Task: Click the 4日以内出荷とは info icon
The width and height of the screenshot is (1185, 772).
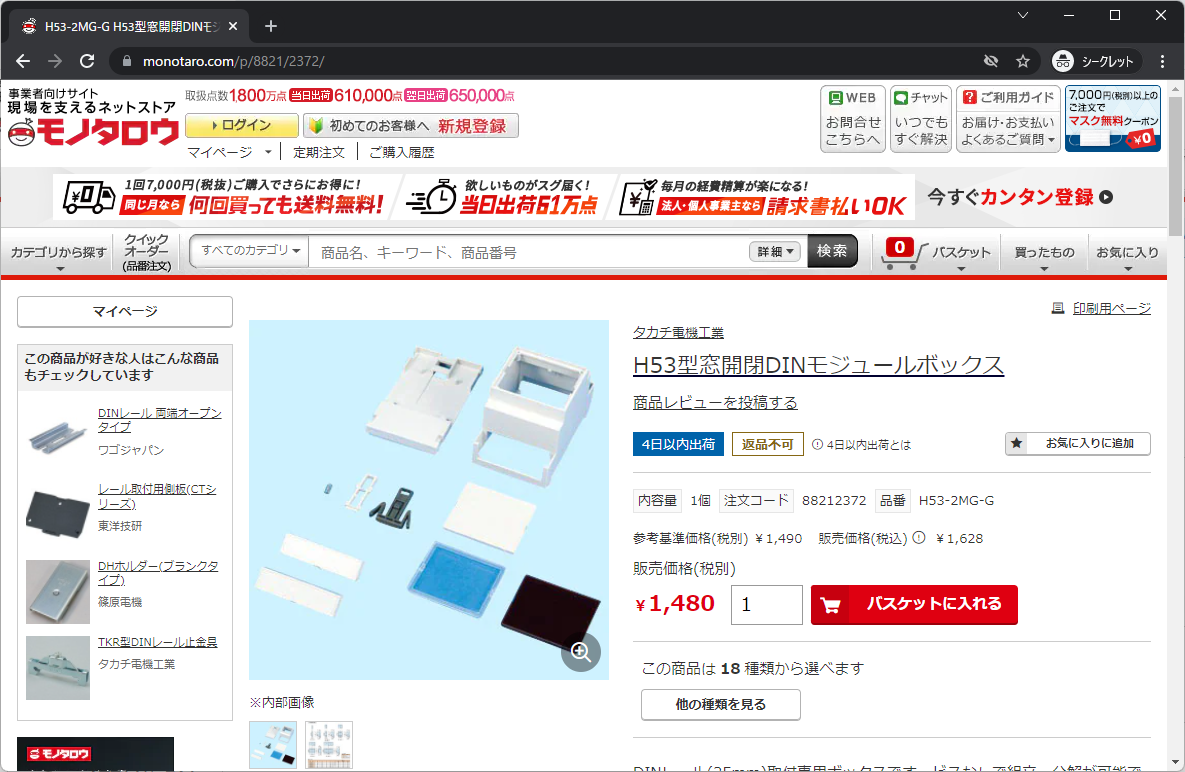Action: coord(817,445)
